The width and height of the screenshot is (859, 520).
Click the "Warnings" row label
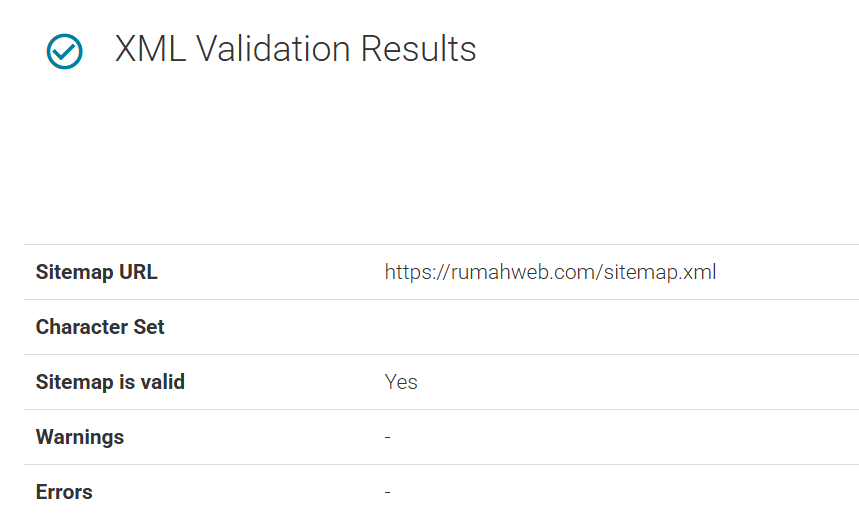(x=80, y=437)
